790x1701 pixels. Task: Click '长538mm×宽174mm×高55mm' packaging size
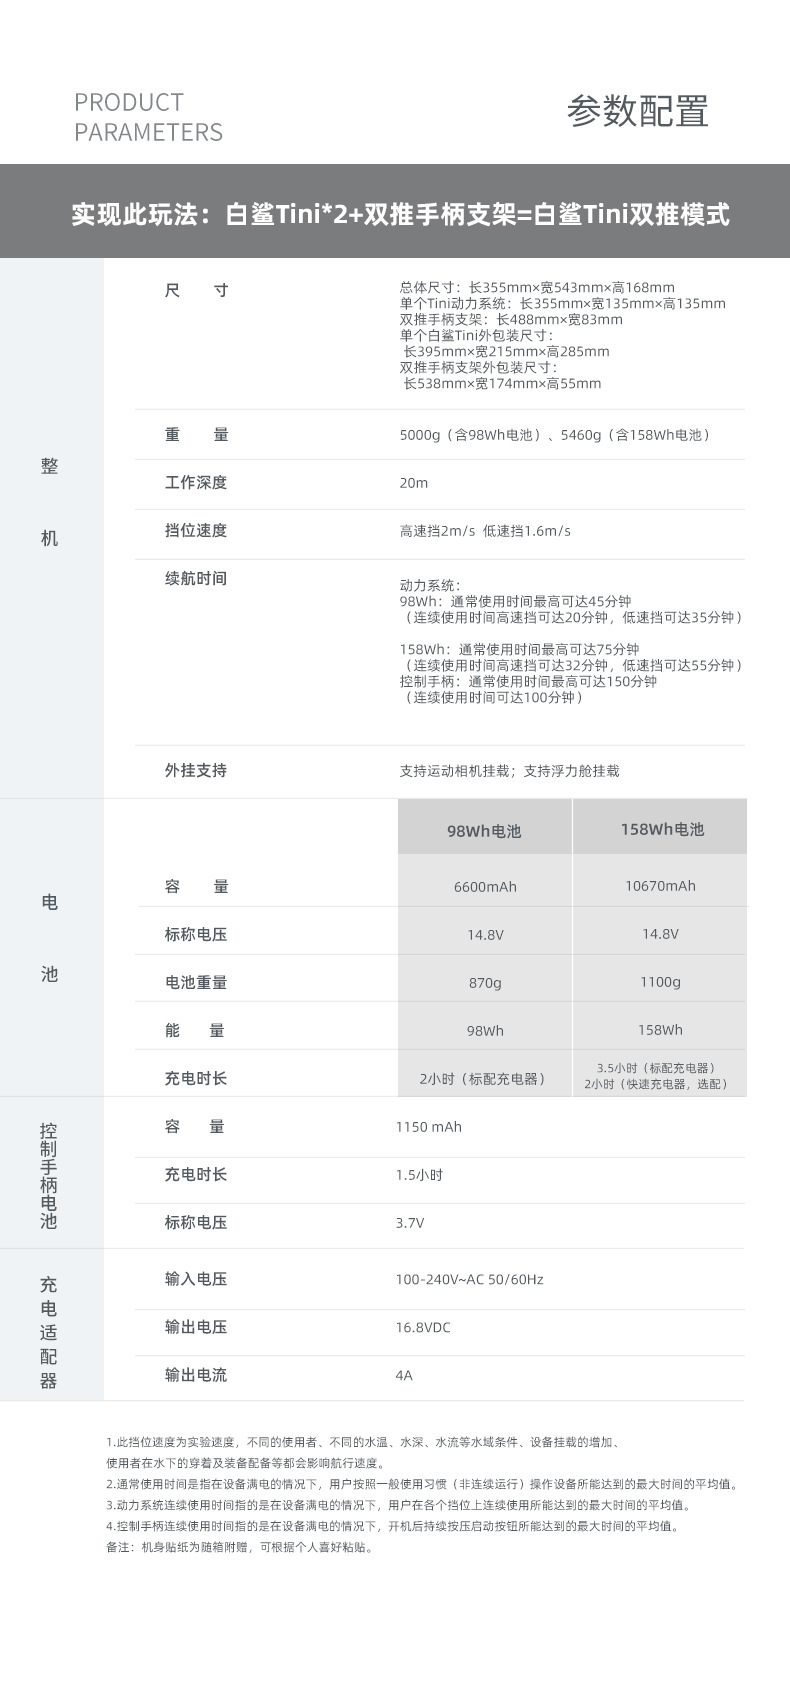(x=502, y=383)
